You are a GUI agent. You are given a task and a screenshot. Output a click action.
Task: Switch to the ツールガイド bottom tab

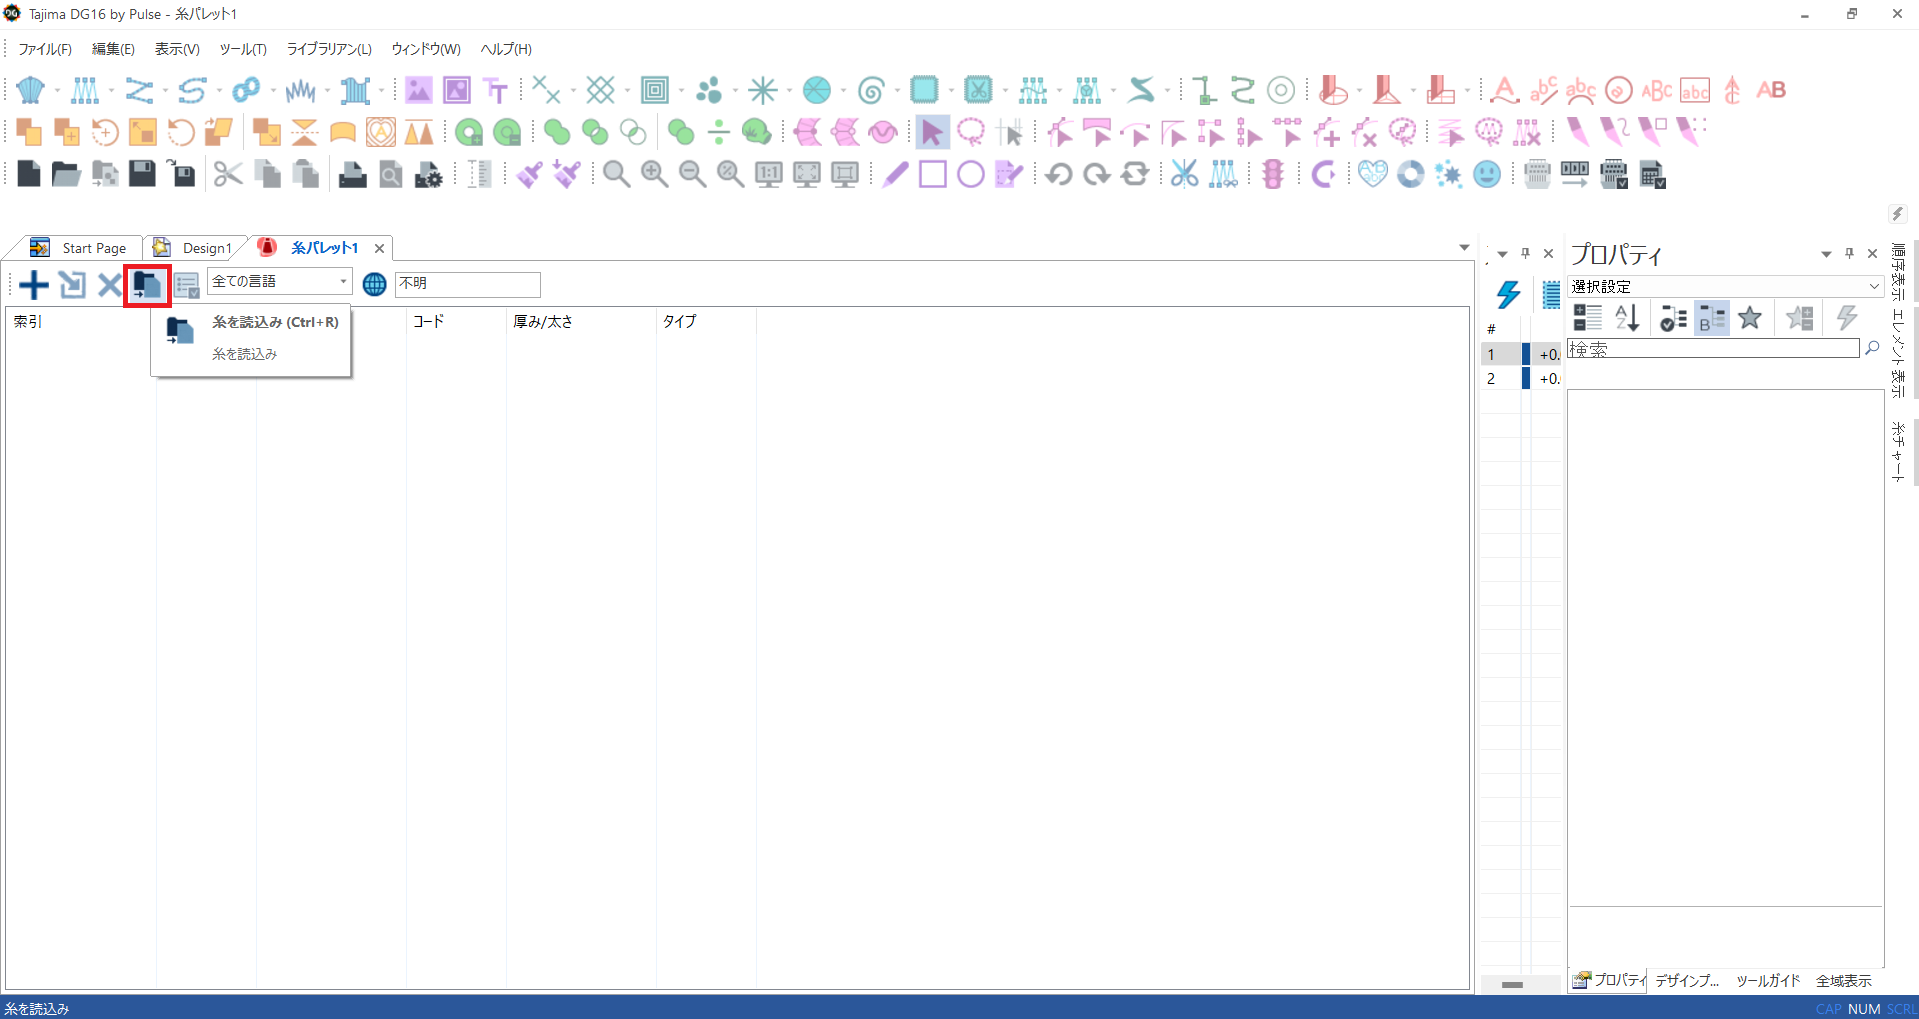[1768, 981]
